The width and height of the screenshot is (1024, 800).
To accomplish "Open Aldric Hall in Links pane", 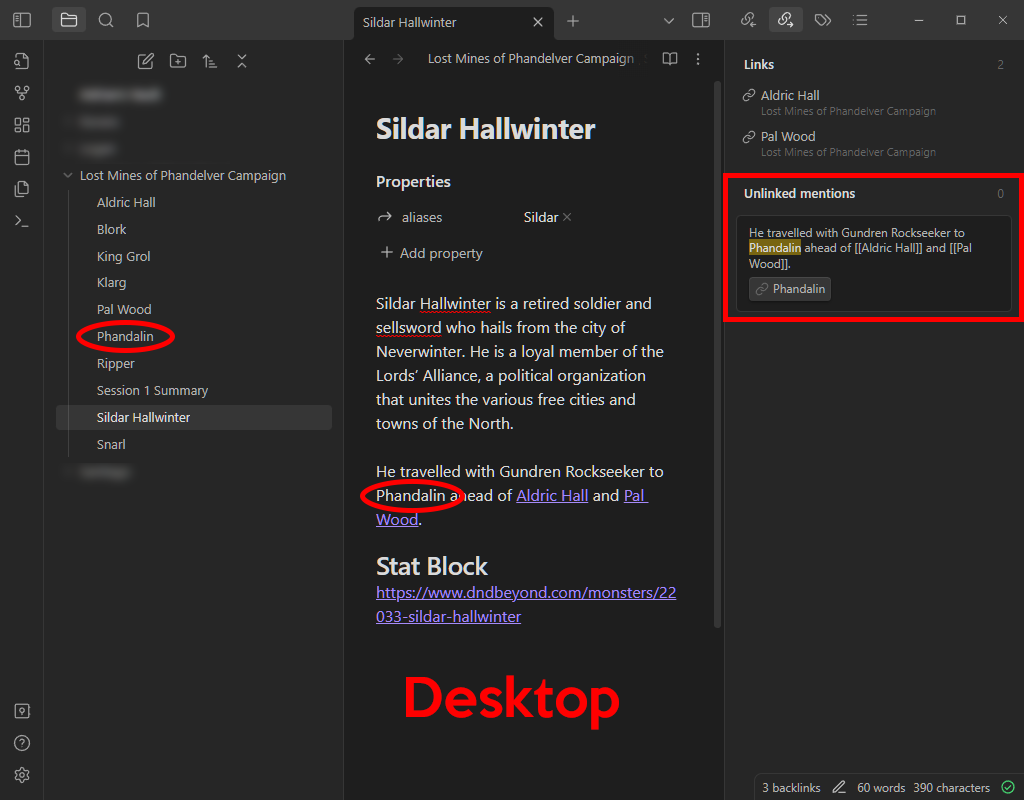I will (790, 95).
